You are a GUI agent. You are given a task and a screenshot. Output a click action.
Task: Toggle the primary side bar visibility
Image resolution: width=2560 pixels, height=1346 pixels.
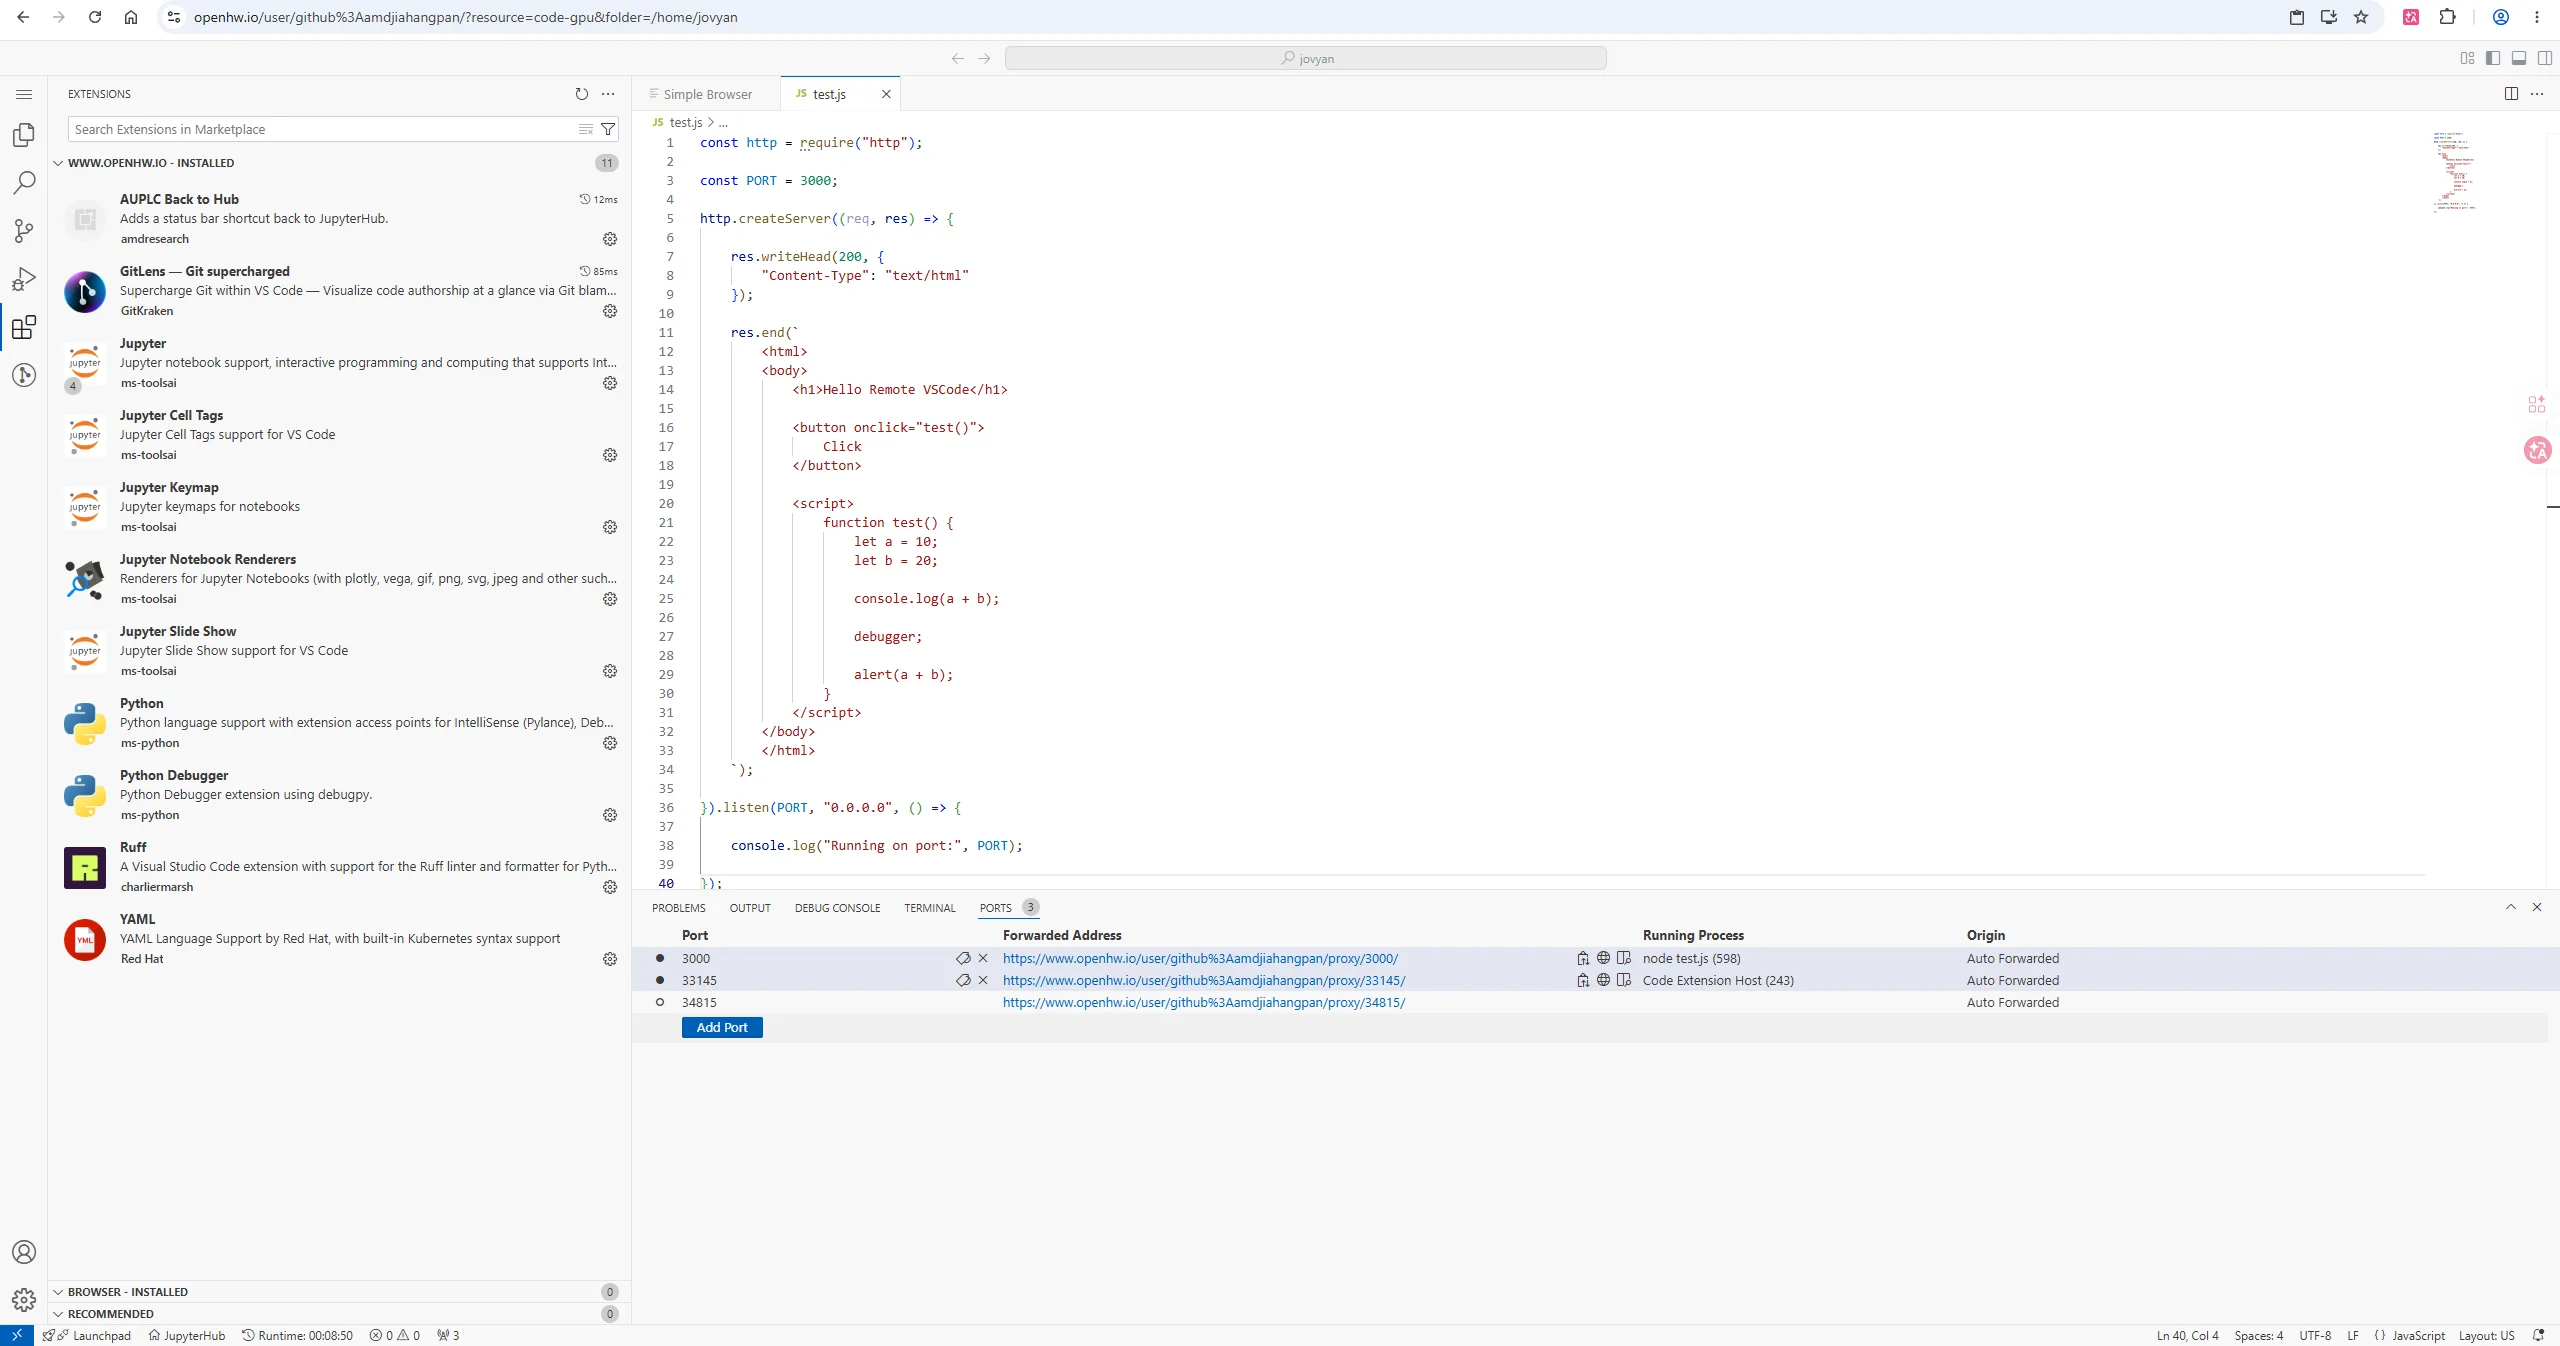tap(2493, 58)
